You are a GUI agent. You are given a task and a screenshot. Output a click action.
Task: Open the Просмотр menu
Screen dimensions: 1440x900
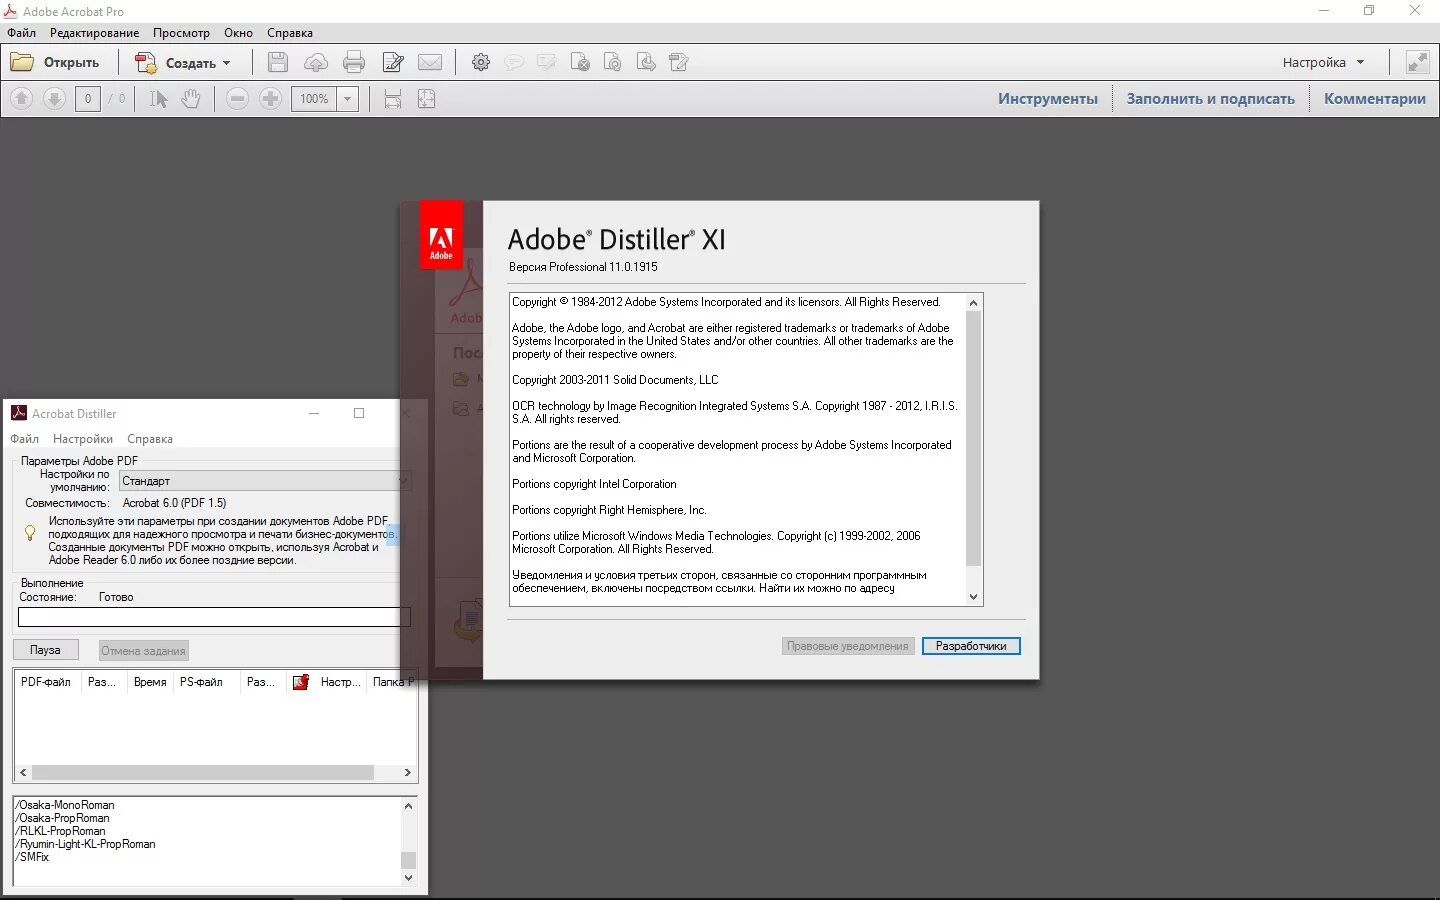(181, 33)
